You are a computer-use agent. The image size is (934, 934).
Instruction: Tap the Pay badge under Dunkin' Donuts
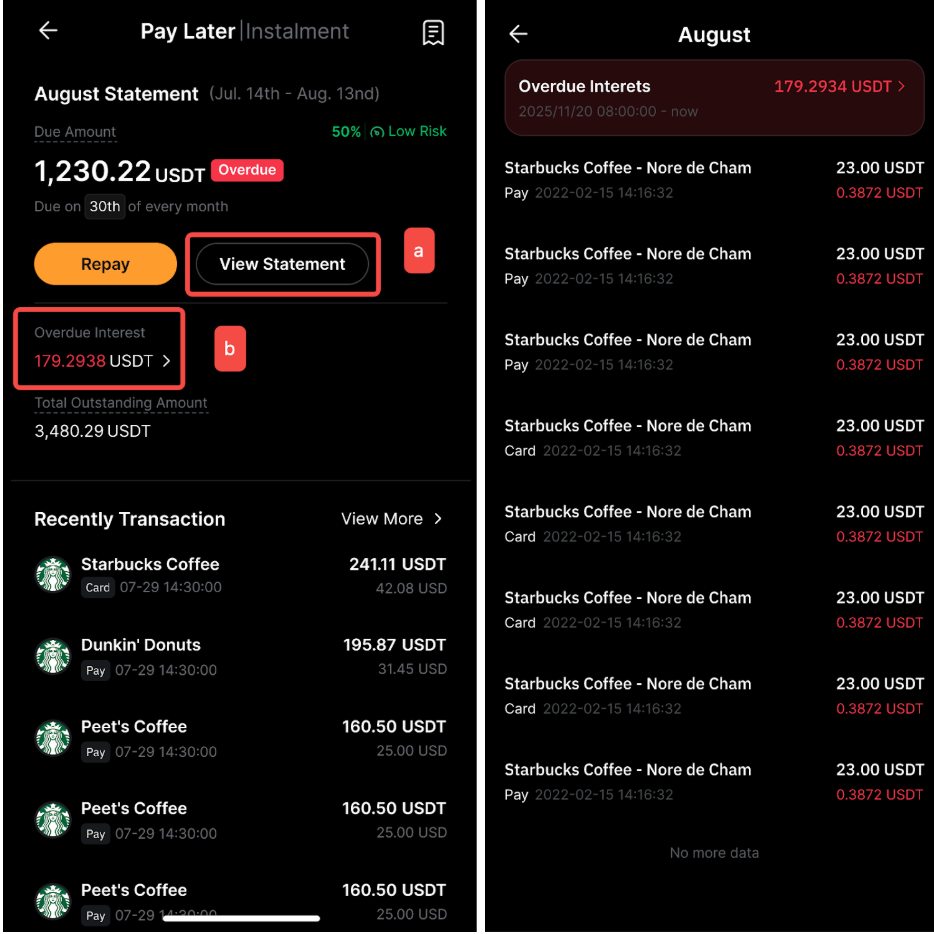(x=96, y=670)
